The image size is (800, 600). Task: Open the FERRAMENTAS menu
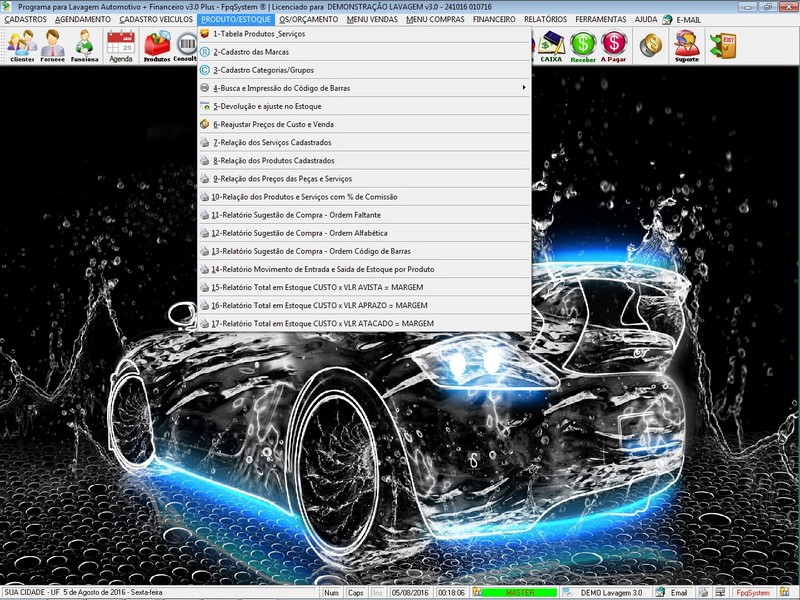point(601,19)
